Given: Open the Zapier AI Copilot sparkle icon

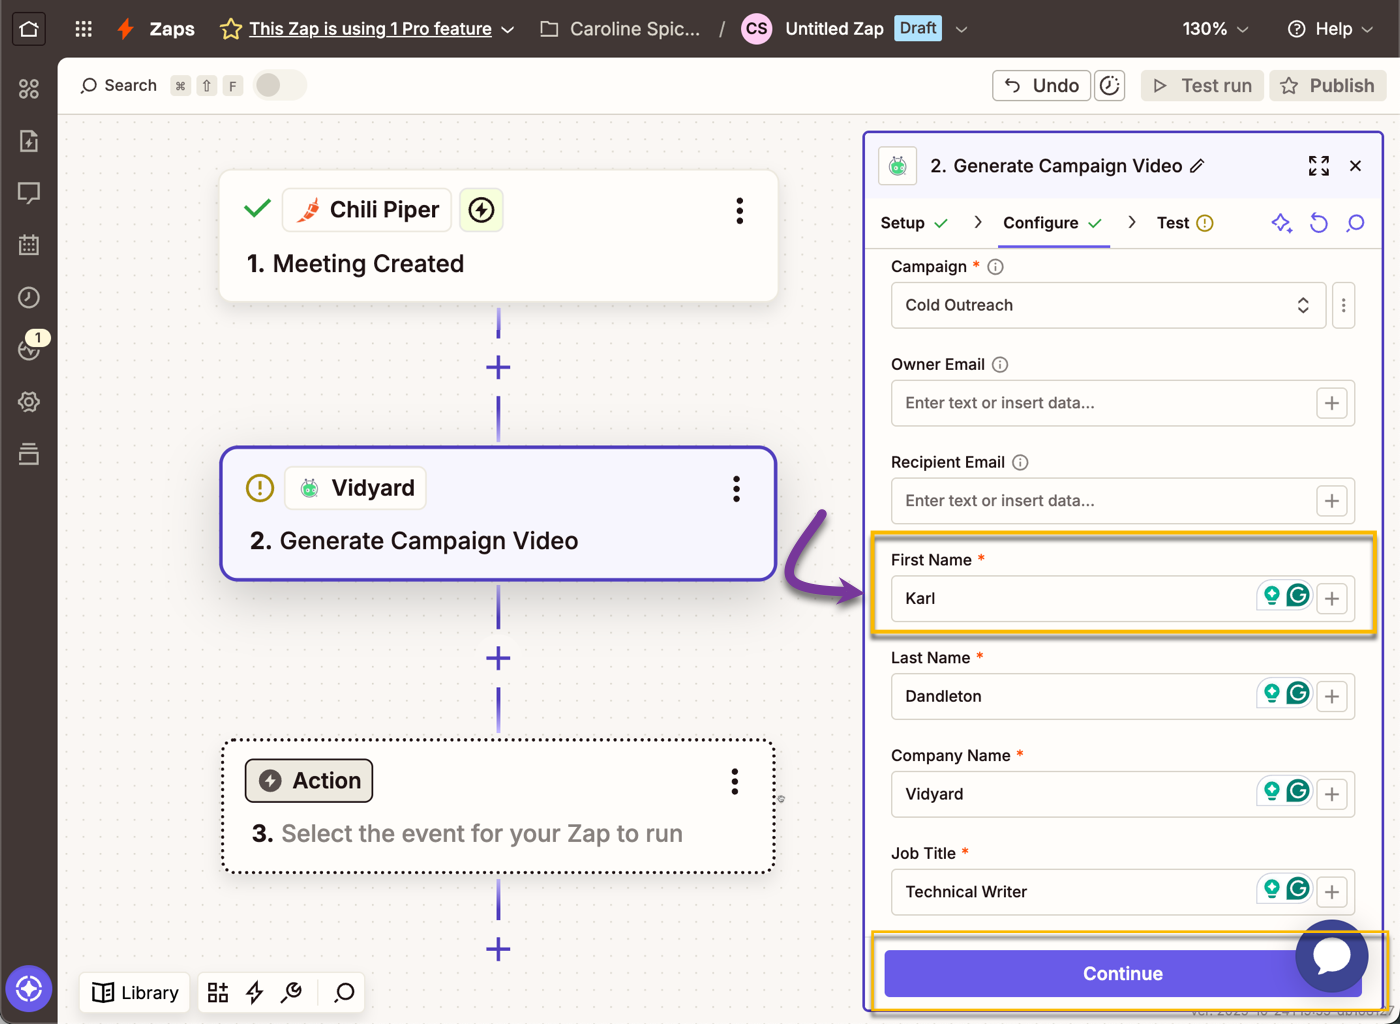Looking at the screenshot, I should point(1282,223).
